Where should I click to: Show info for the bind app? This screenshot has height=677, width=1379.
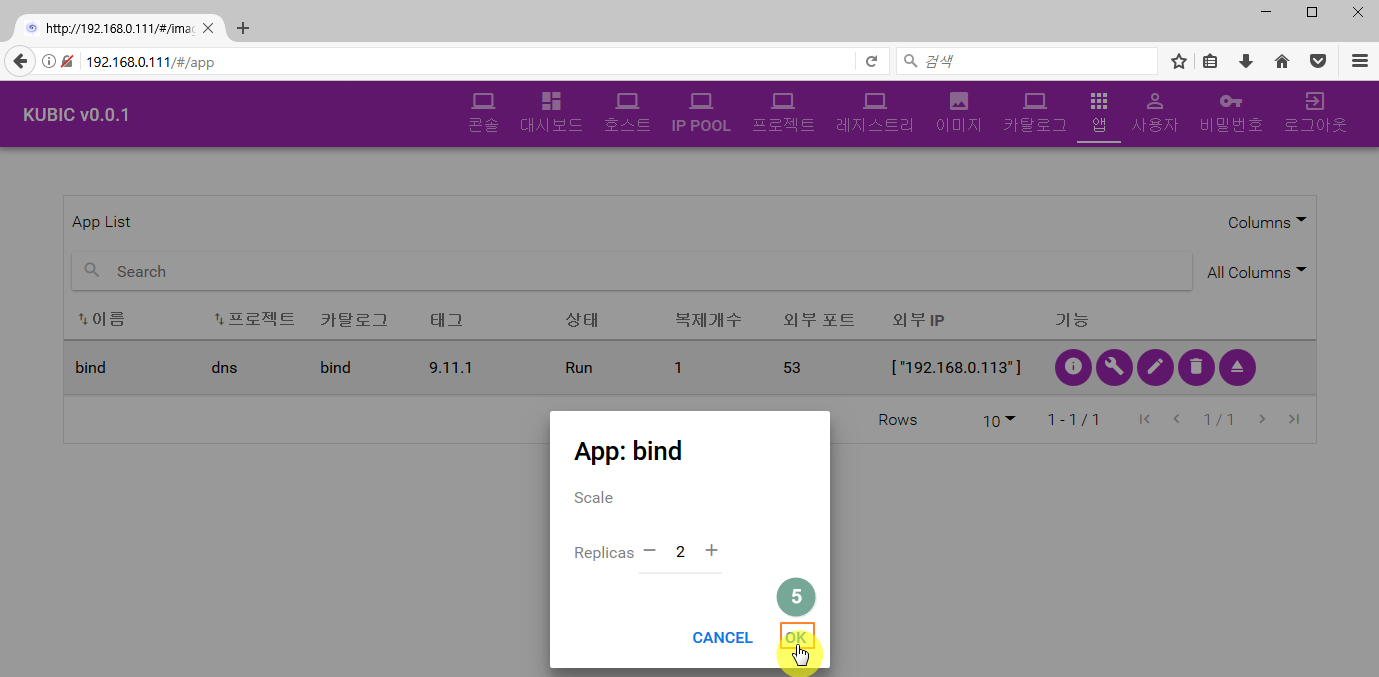tap(1073, 367)
